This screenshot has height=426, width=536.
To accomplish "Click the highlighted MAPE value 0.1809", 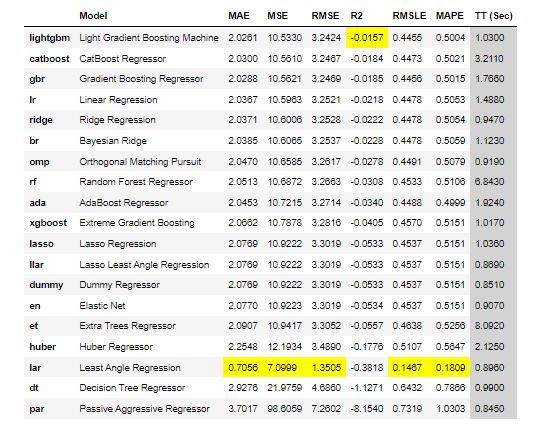I will pyautogui.click(x=450, y=368).
